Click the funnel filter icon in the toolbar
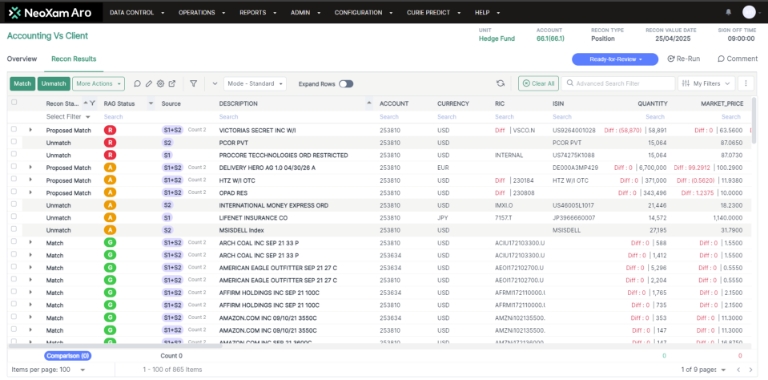 click(193, 84)
